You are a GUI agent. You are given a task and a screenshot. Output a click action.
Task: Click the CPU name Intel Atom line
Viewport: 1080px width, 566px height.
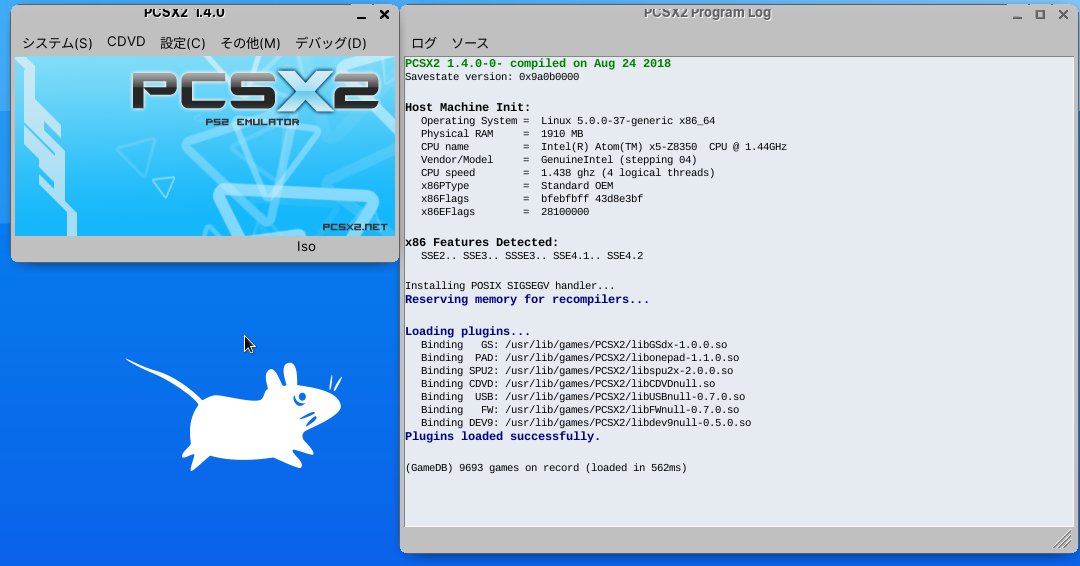(604, 147)
